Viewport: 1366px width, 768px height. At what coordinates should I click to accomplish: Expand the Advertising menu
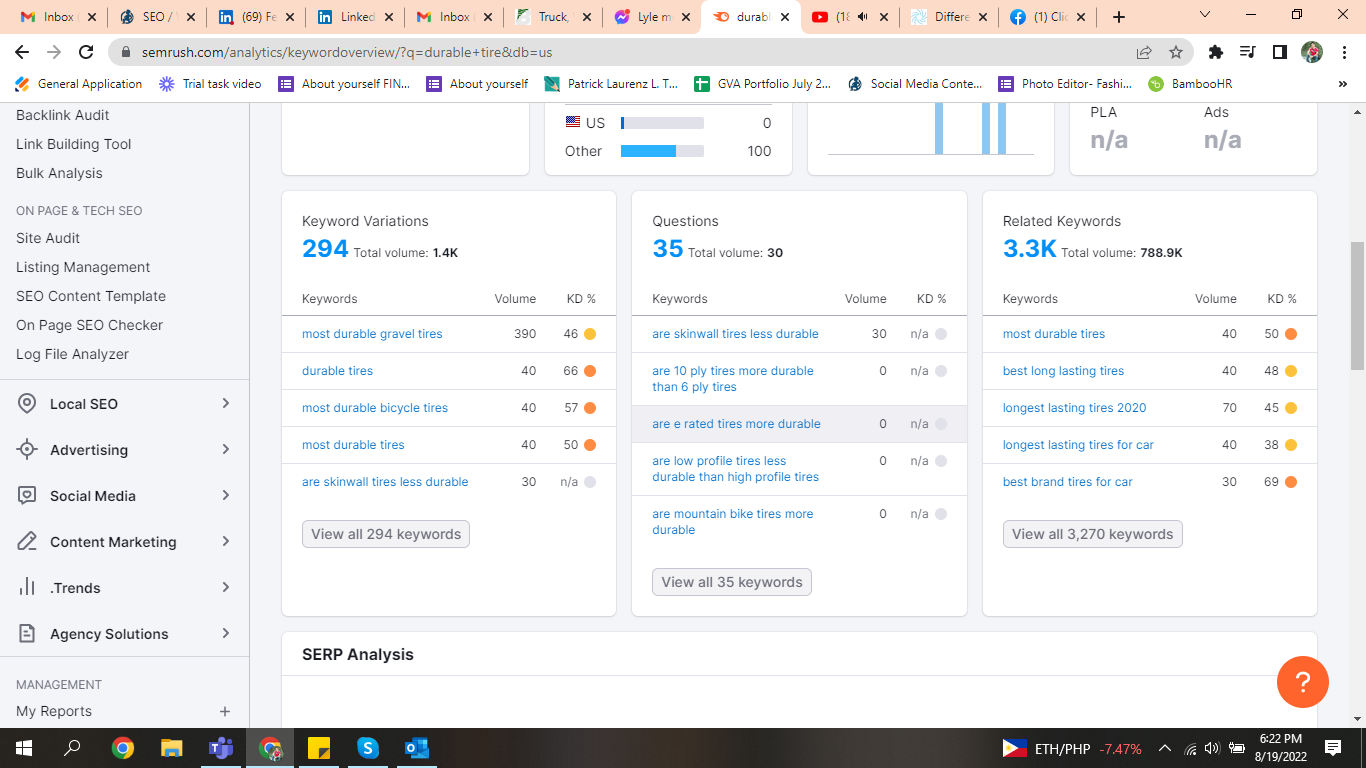[226, 450]
